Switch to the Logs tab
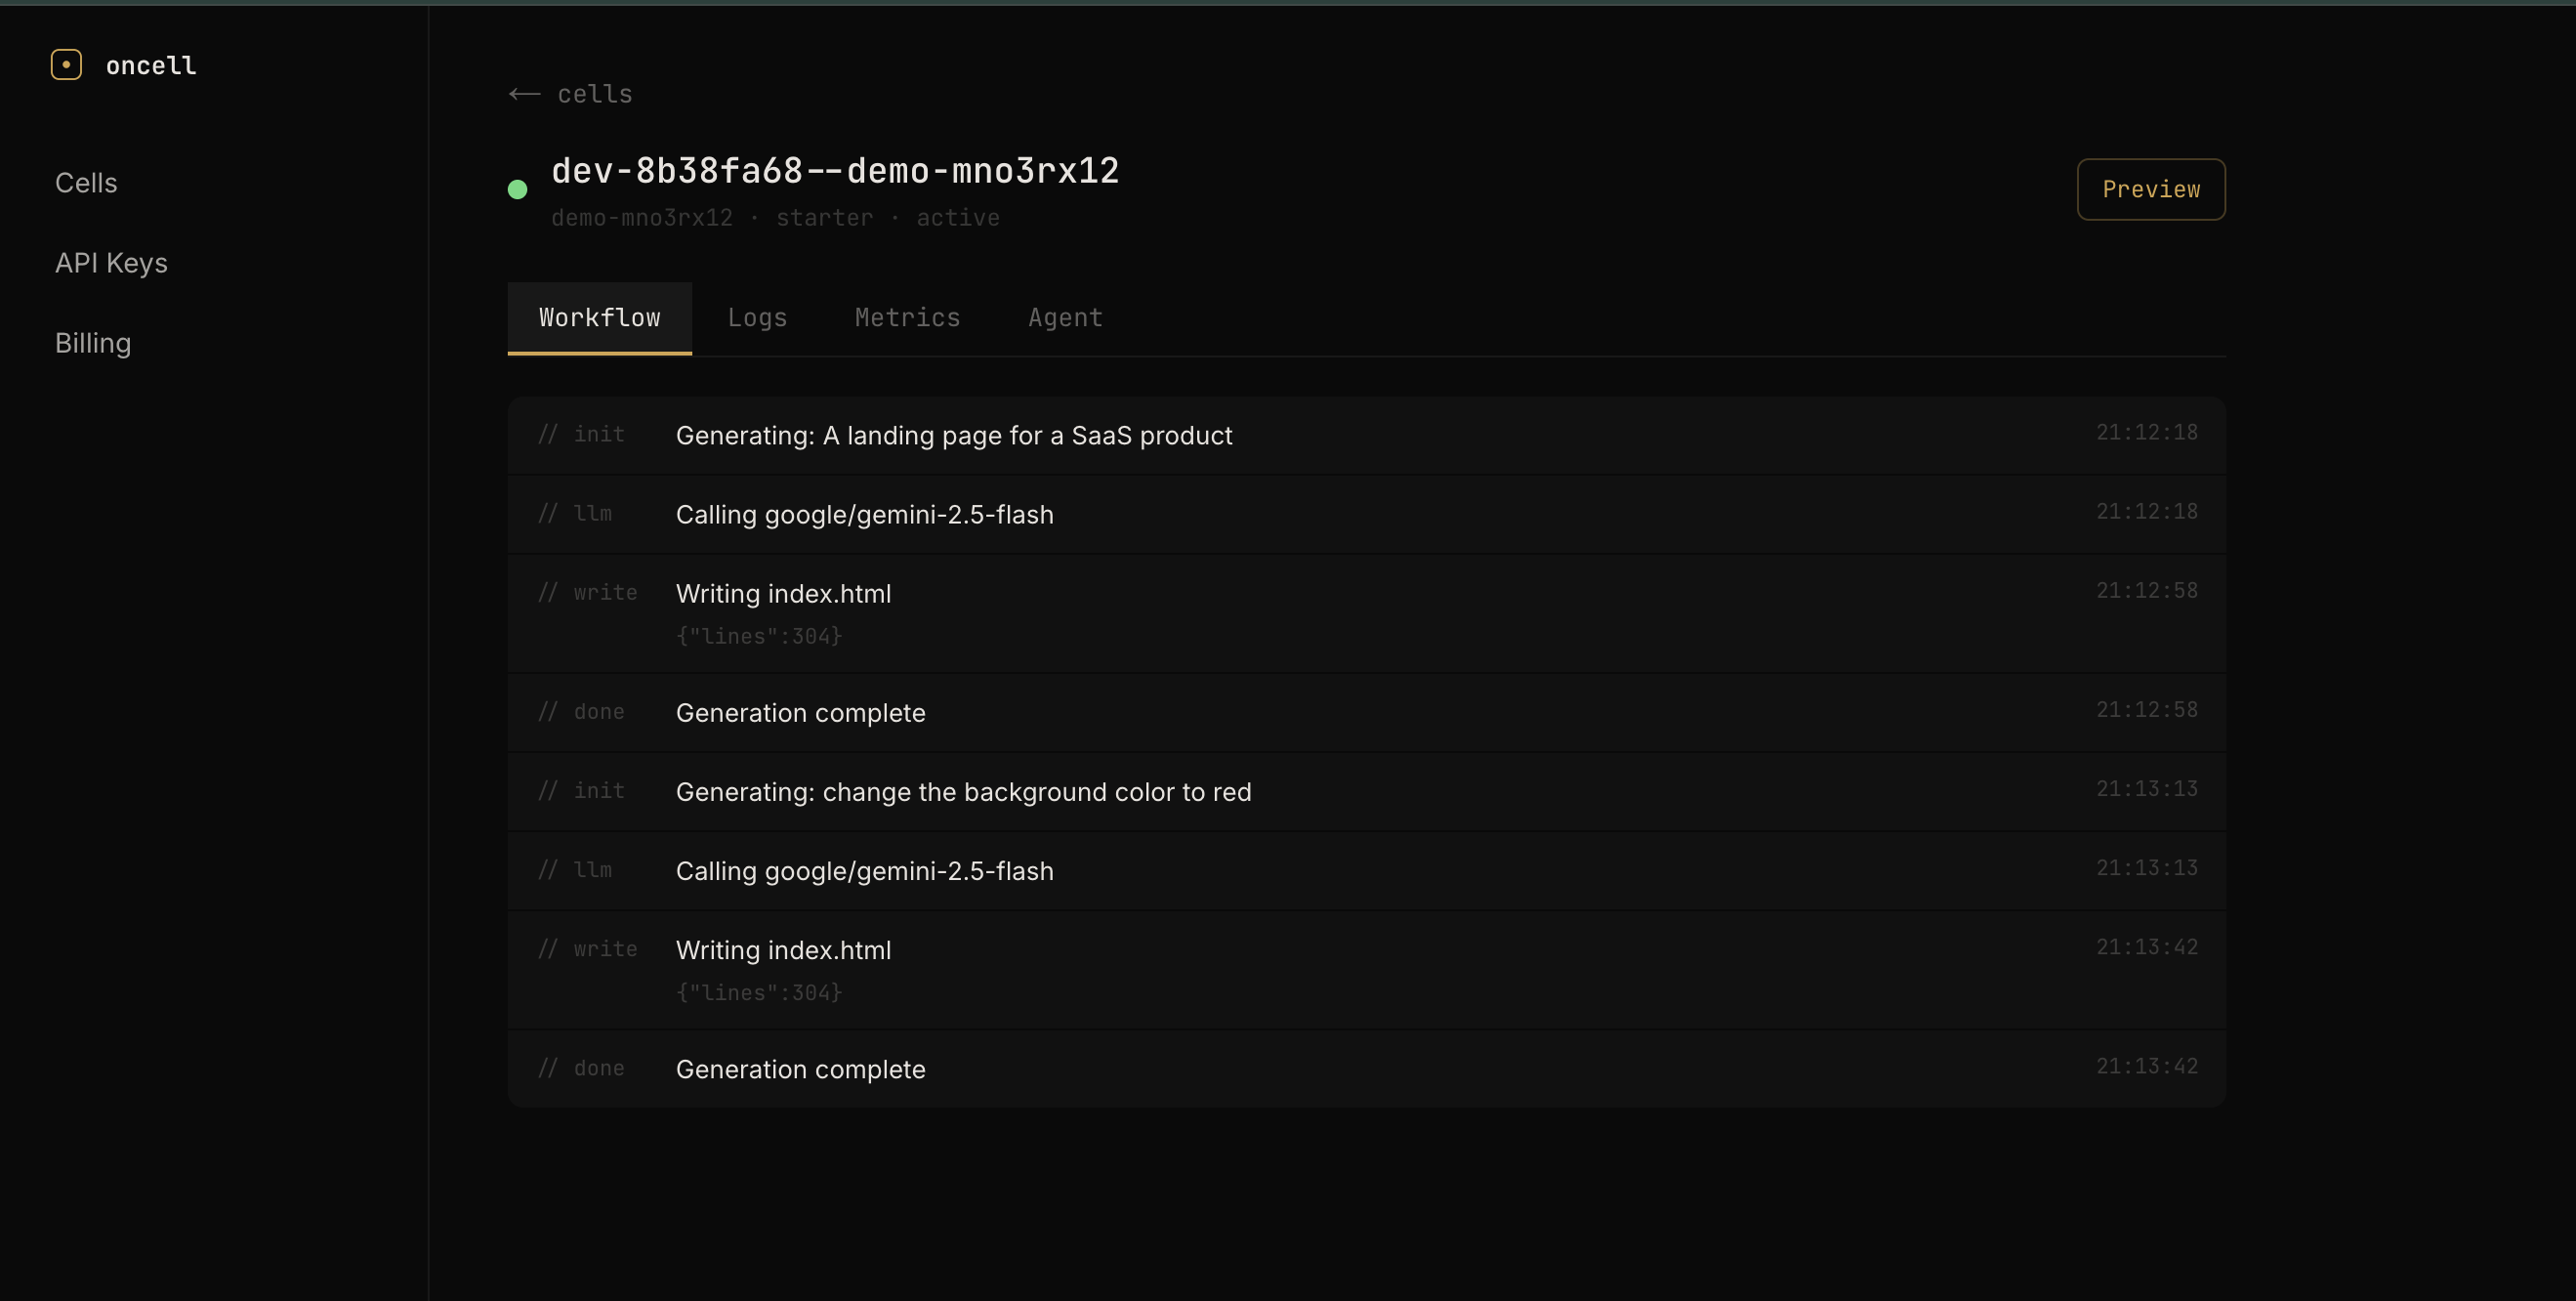This screenshot has width=2576, height=1301. (757, 318)
